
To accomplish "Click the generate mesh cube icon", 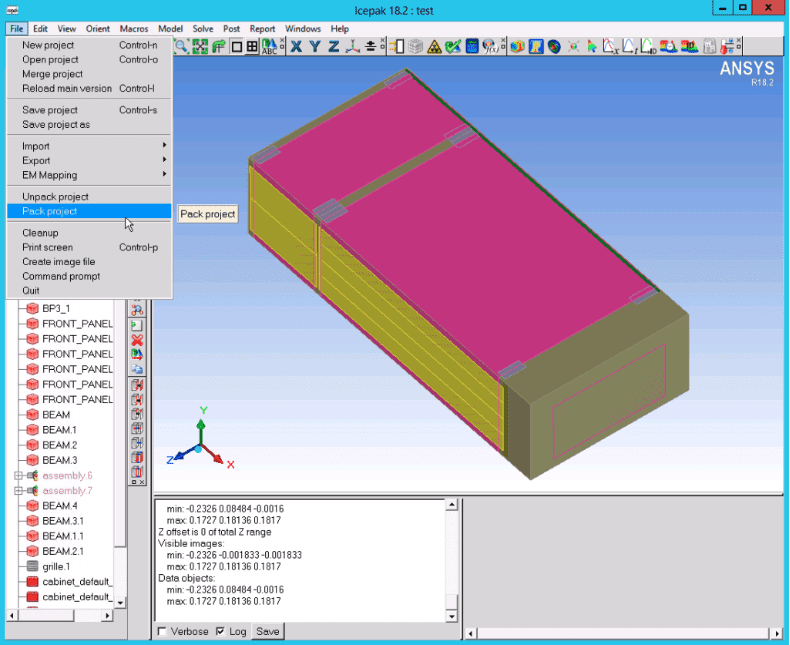I will [x=416, y=47].
